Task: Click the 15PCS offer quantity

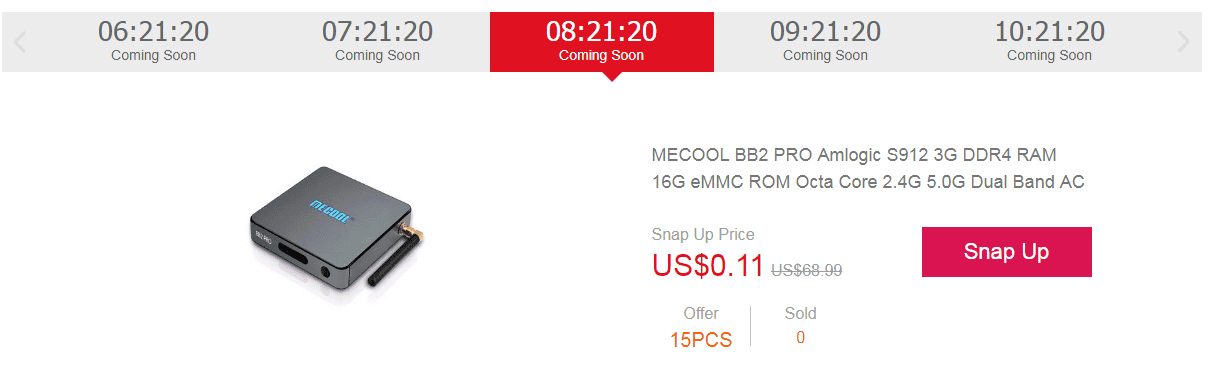Action: click(701, 340)
